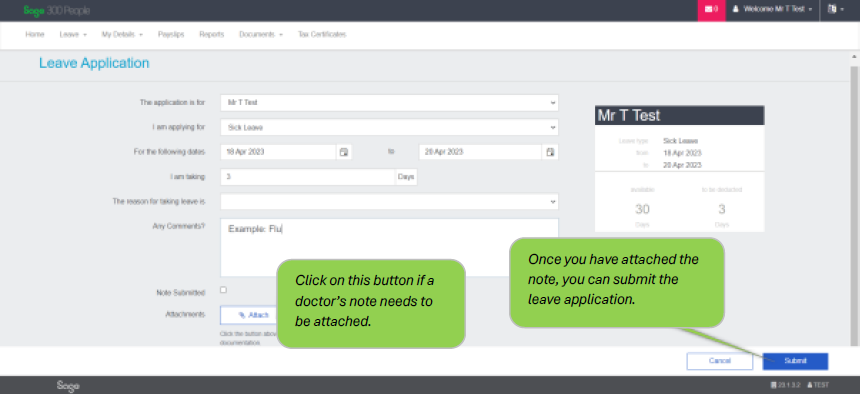
Task: Submit the leave application
Action: click(x=795, y=361)
